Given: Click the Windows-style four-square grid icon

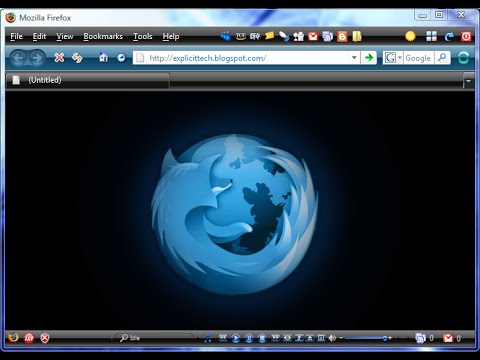Looking at the screenshot, I should coord(431,36).
